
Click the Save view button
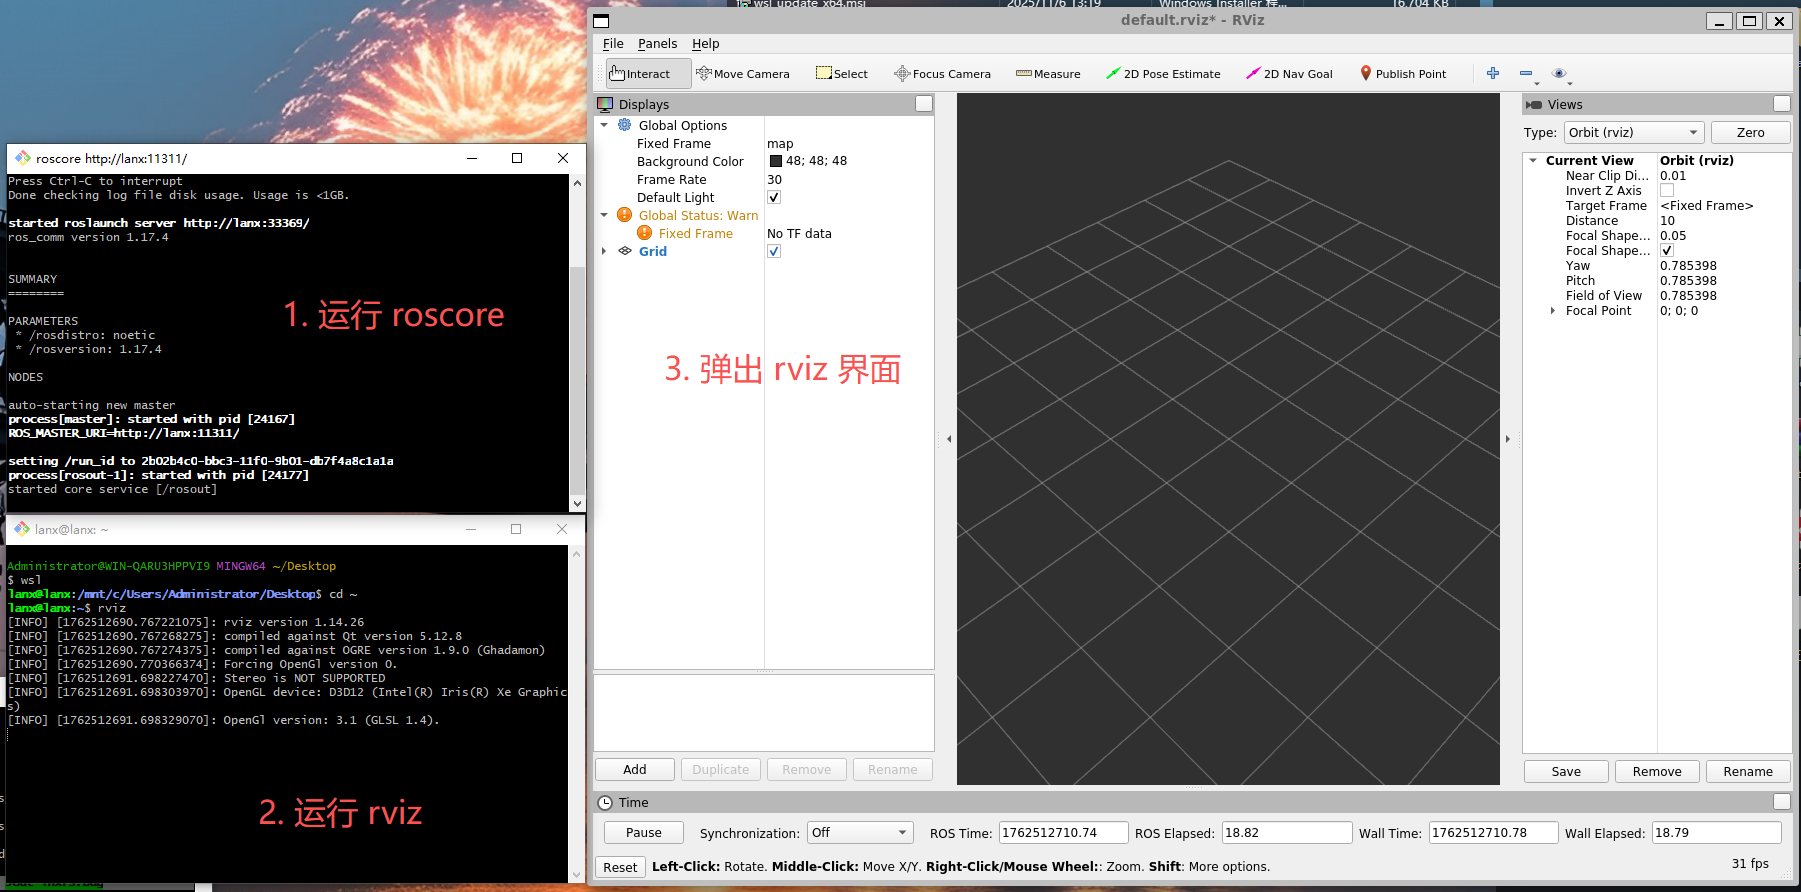point(1566,771)
